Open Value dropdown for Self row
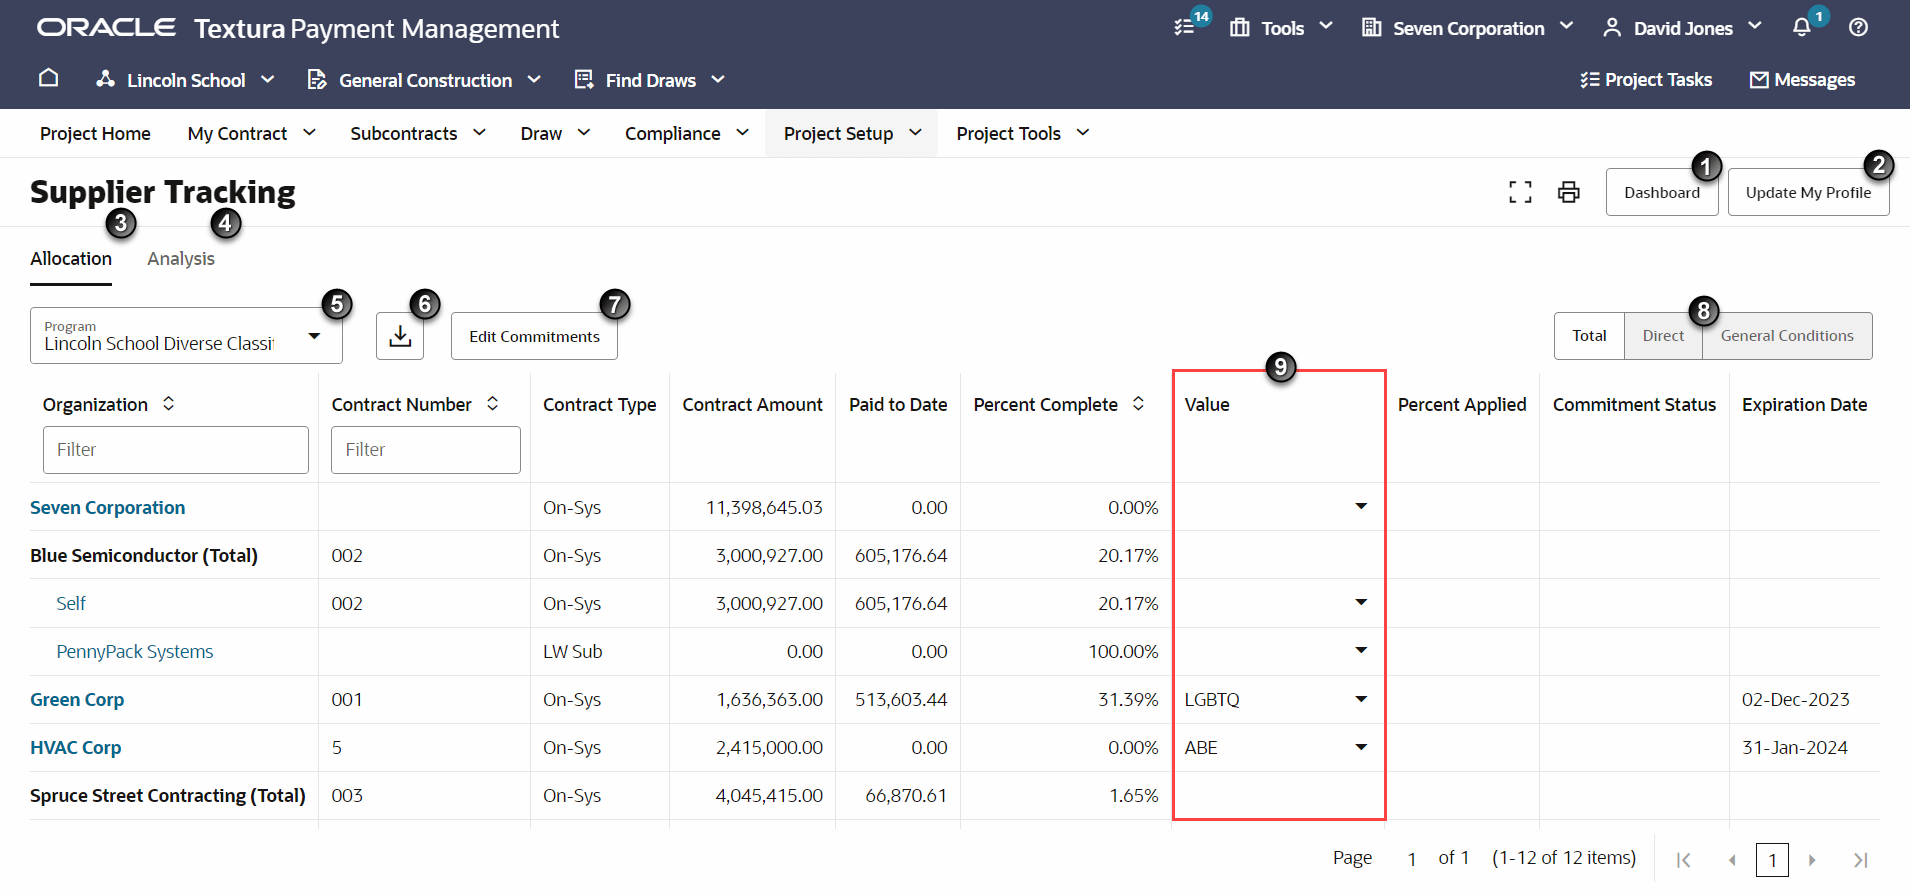1910x894 pixels. (1361, 602)
